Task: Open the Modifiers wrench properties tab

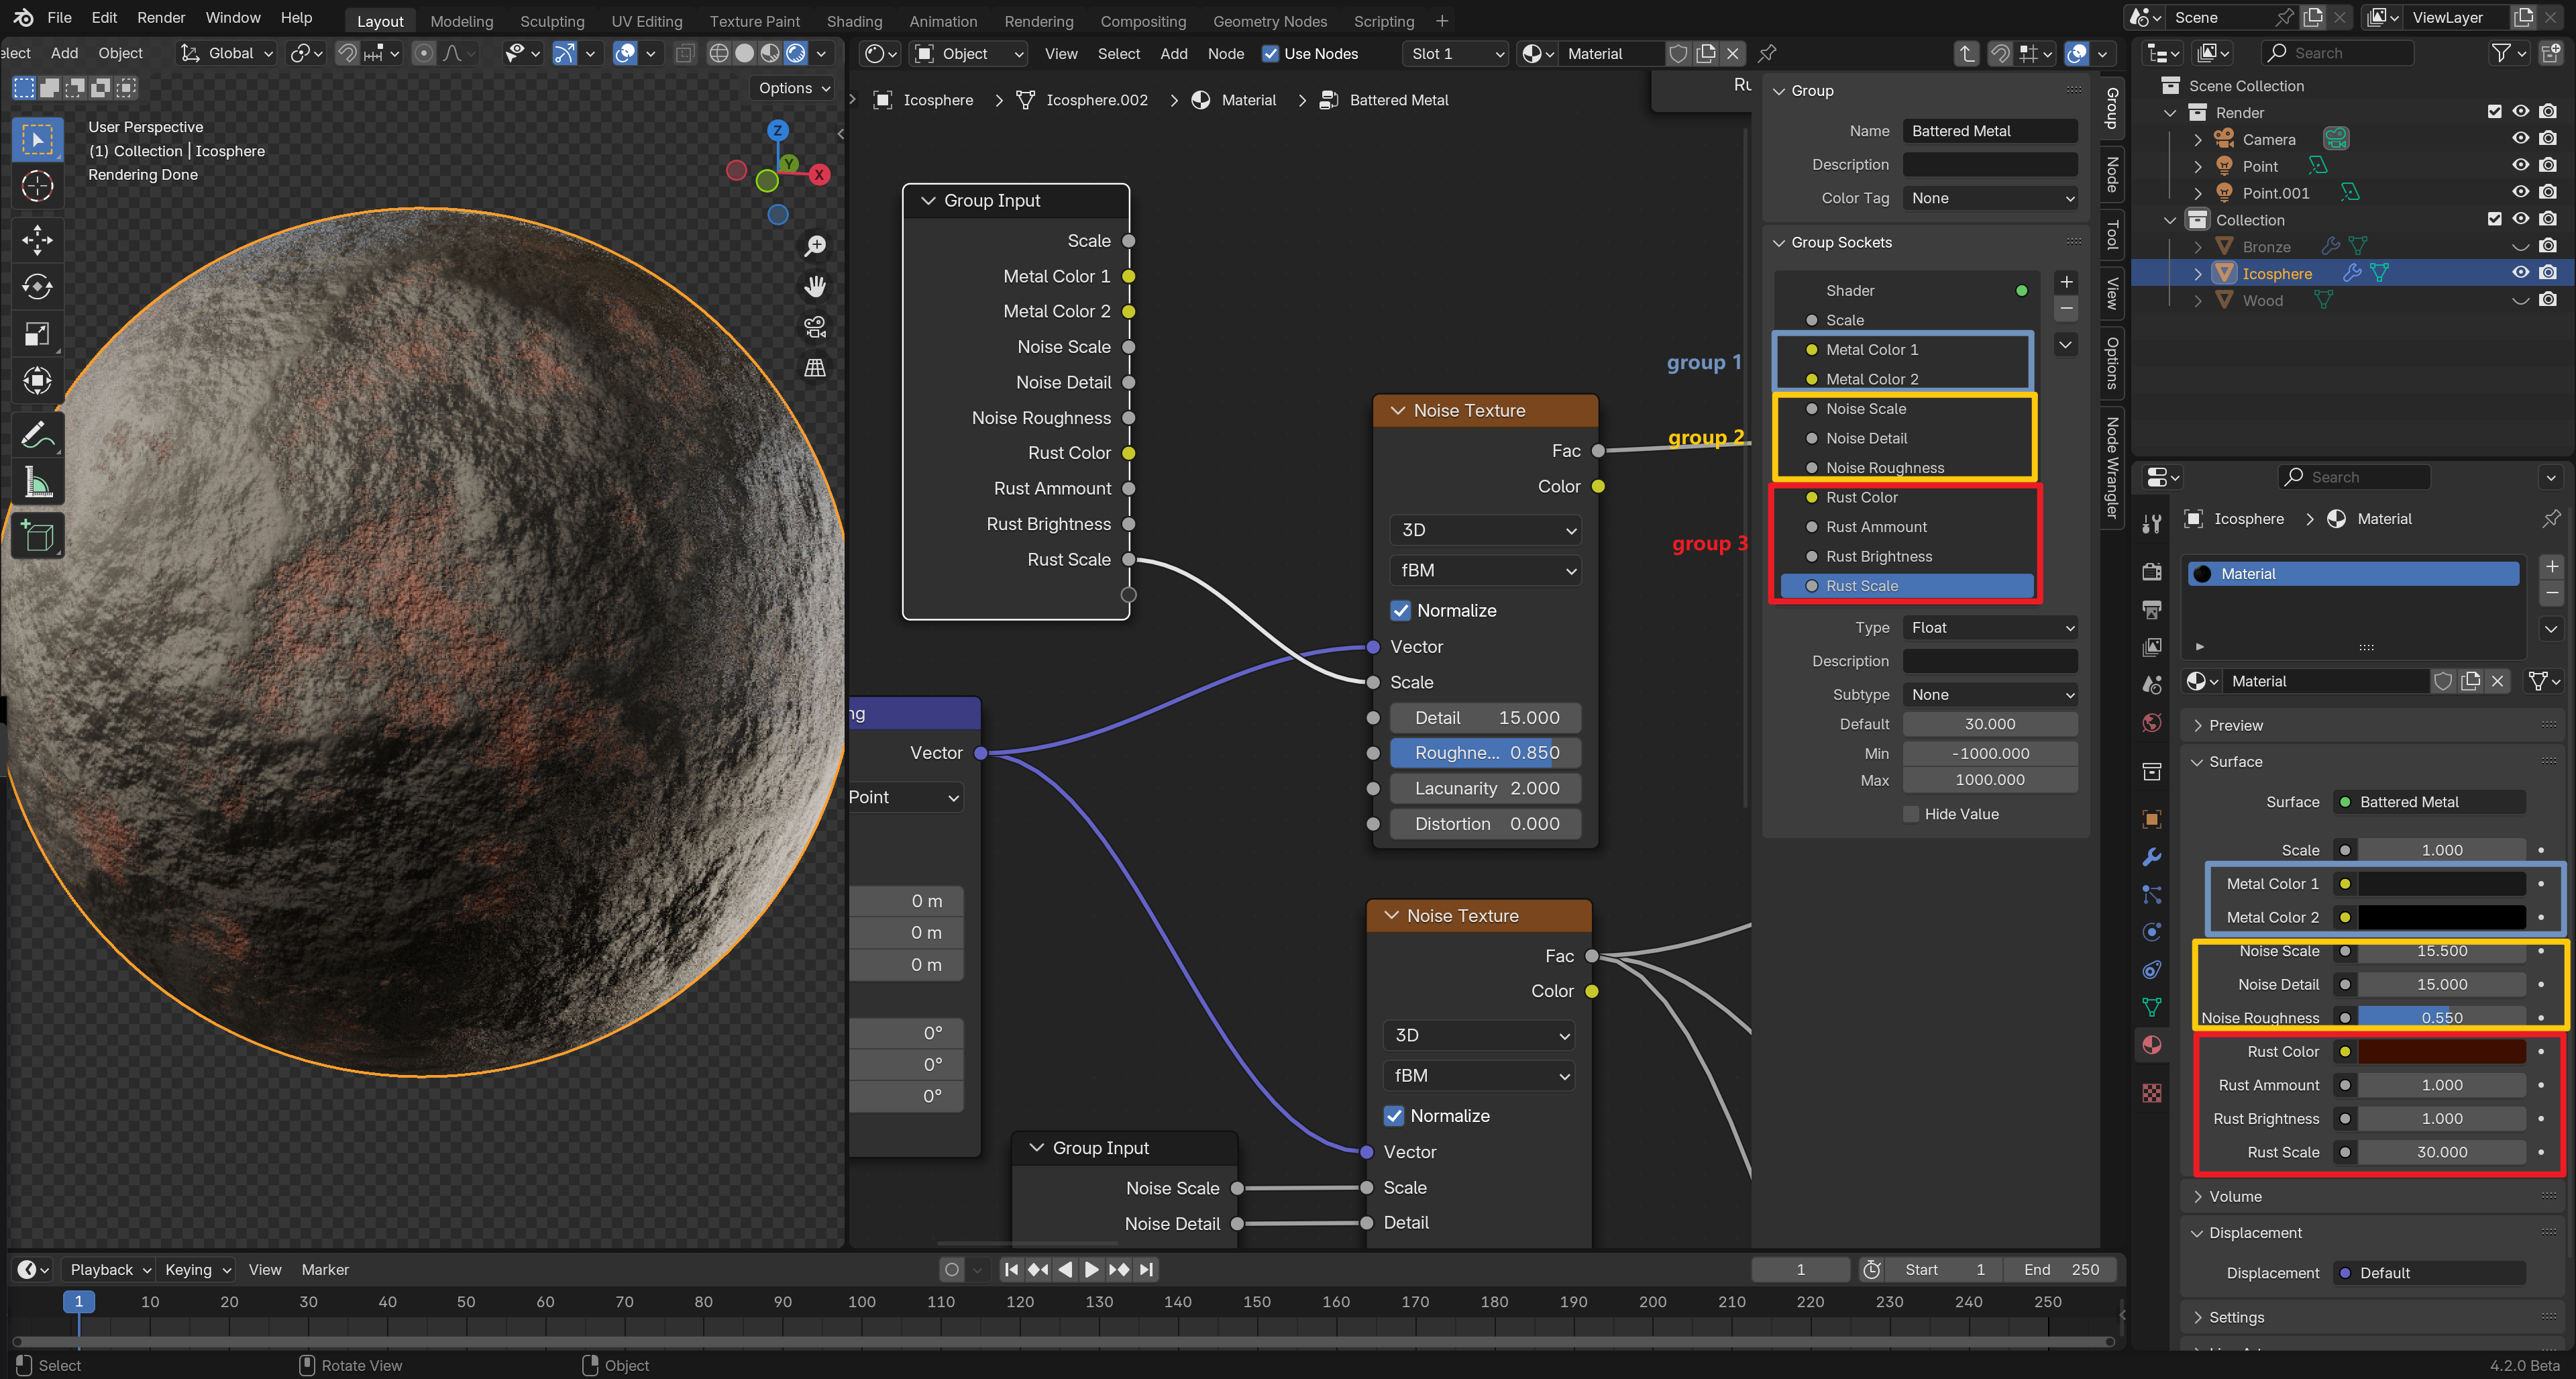Action: 2152,857
